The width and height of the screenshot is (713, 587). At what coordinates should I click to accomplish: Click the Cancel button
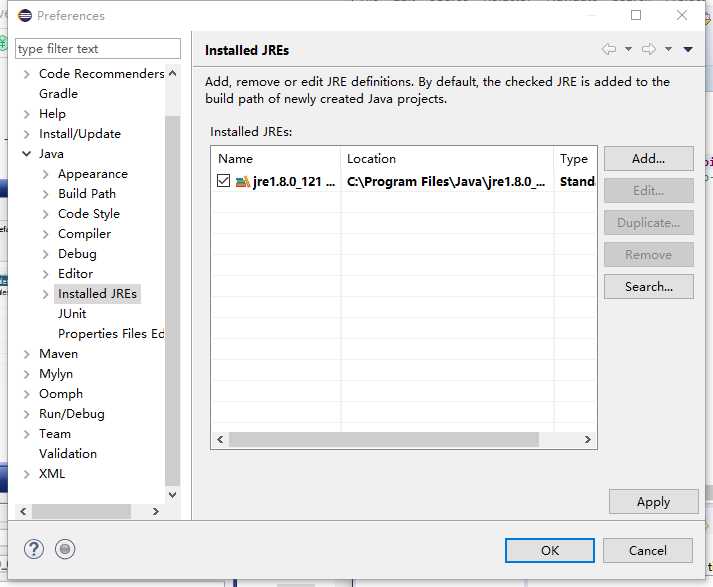tap(648, 551)
